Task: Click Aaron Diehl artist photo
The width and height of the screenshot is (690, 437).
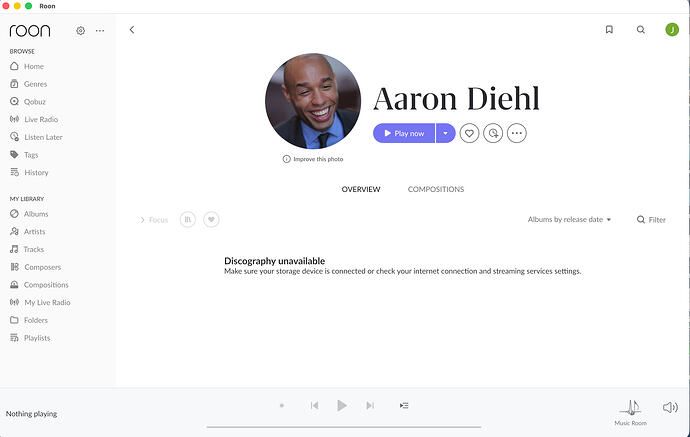Action: (313, 101)
